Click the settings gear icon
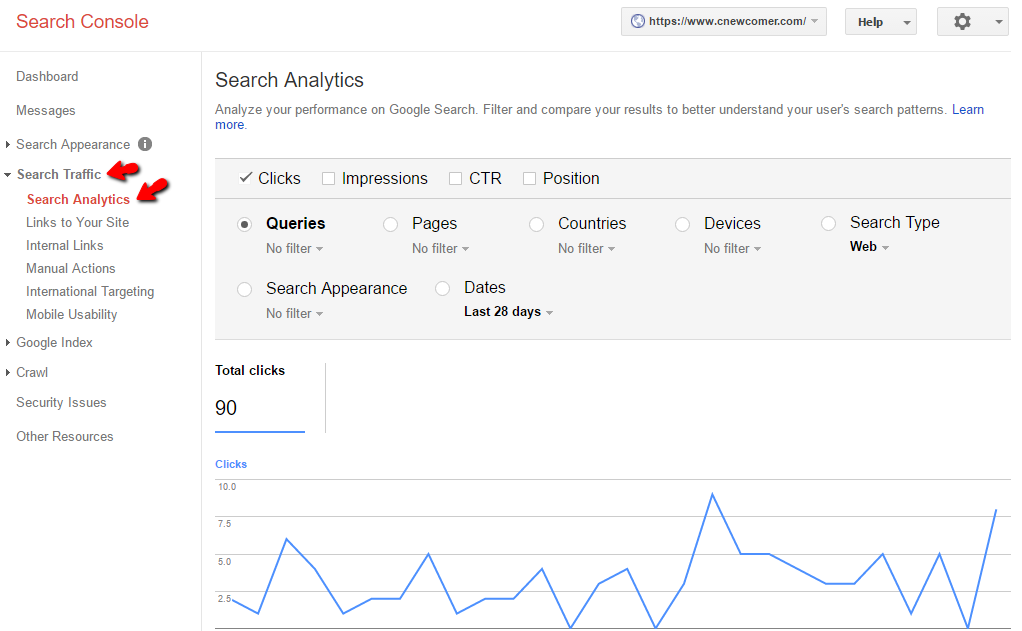Image resolution: width=1022 pixels, height=631 pixels. pyautogui.click(x=962, y=22)
